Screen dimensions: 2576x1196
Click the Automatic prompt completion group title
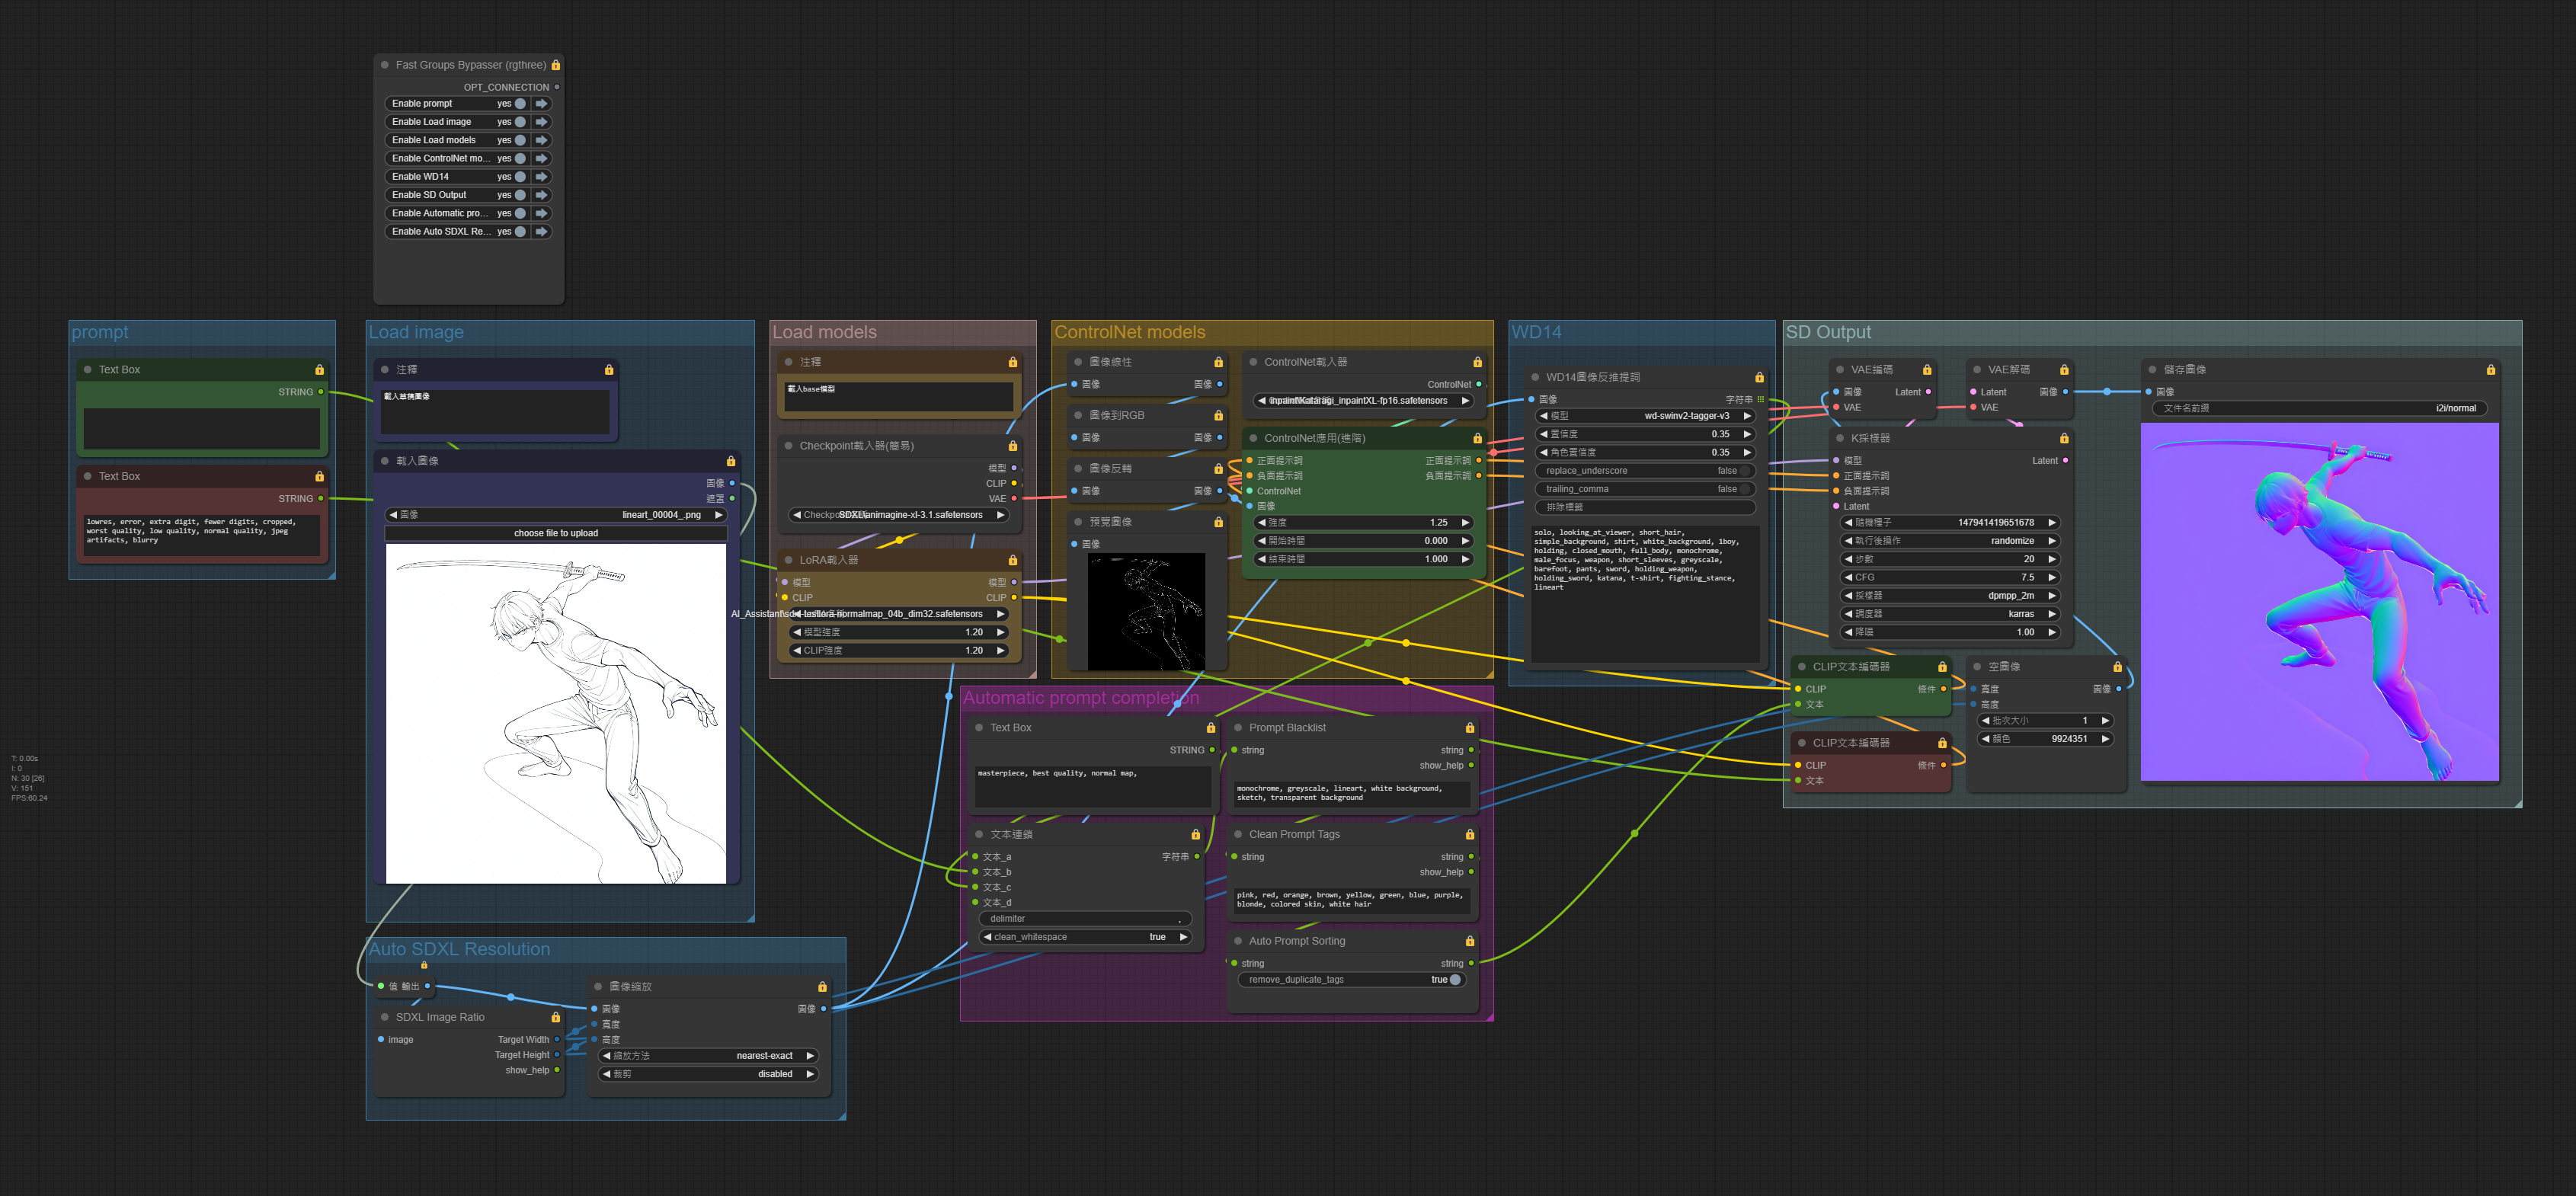(x=1081, y=698)
